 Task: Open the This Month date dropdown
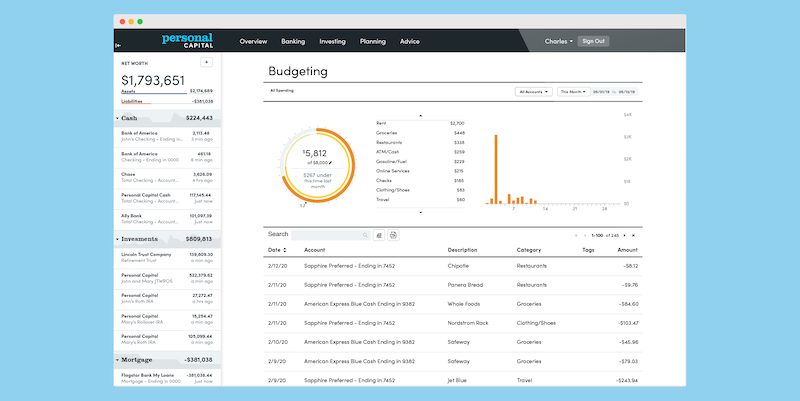point(573,91)
